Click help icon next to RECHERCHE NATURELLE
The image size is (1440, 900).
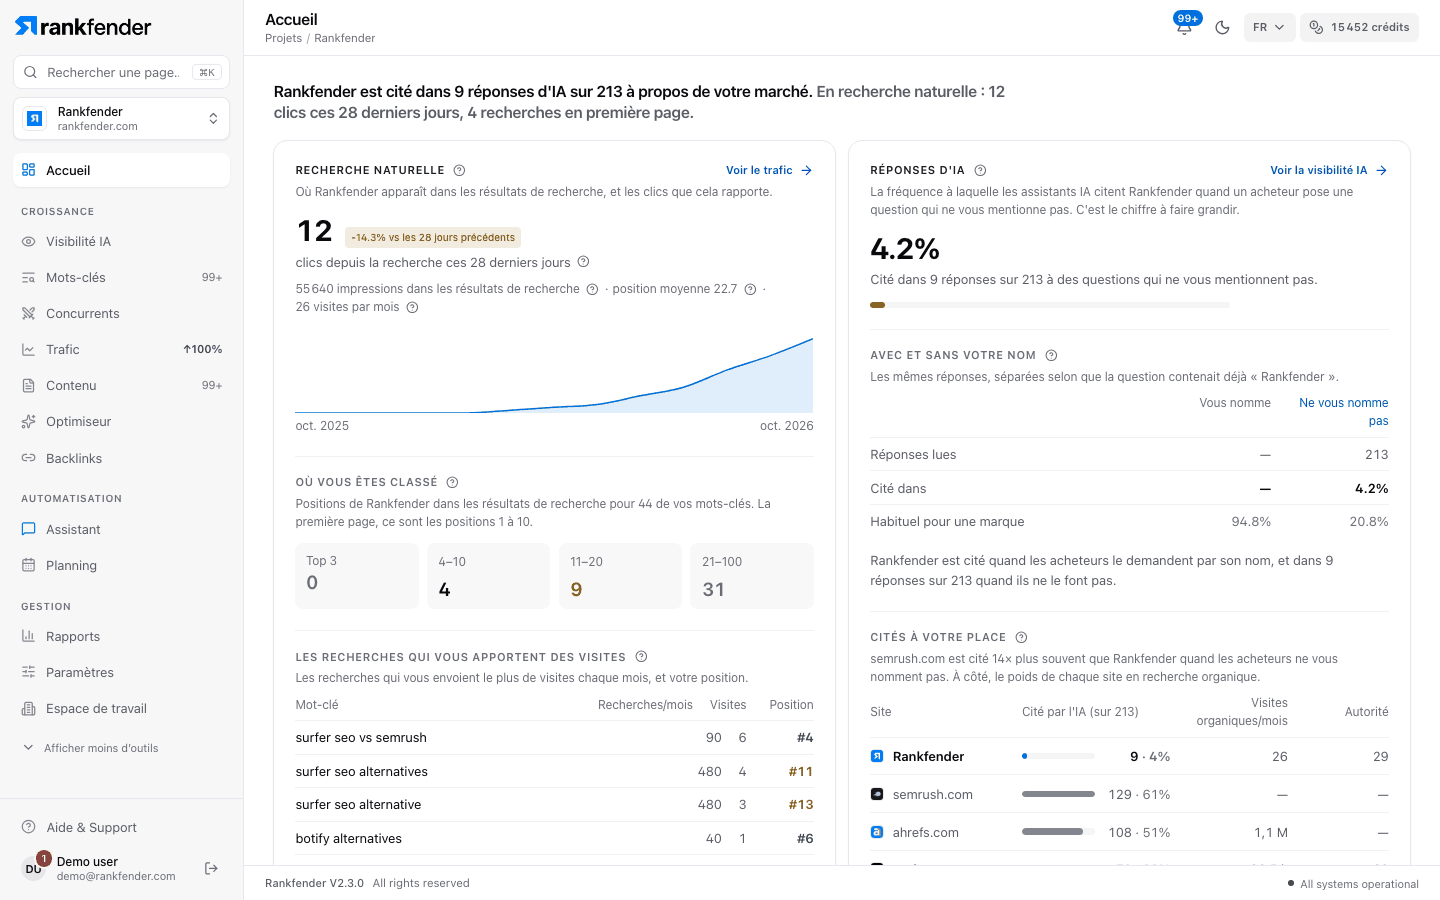(459, 170)
